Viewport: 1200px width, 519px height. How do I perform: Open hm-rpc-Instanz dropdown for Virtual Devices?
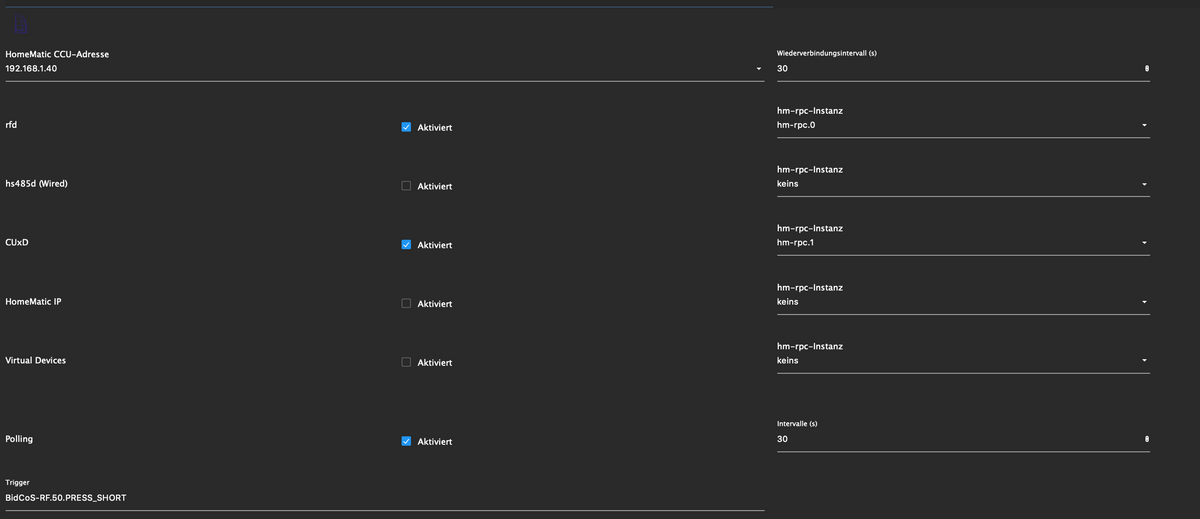(1143, 361)
